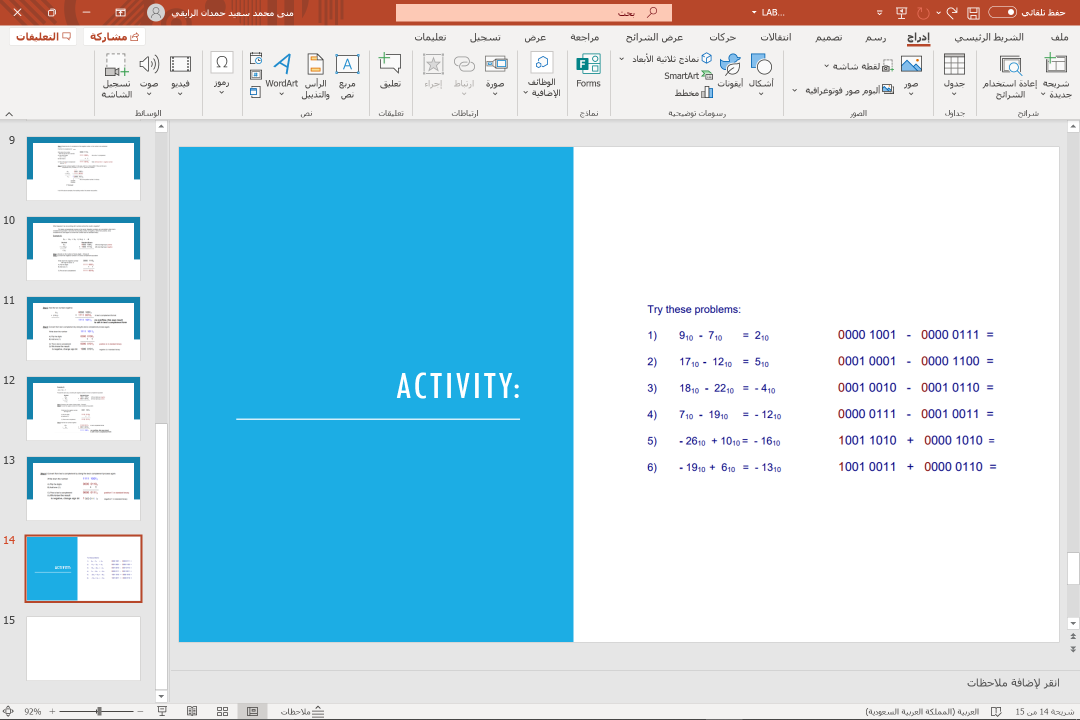Screen dimensions: 1080x720
Task: Click zoom percentage 92%
Action: (x=32, y=711)
